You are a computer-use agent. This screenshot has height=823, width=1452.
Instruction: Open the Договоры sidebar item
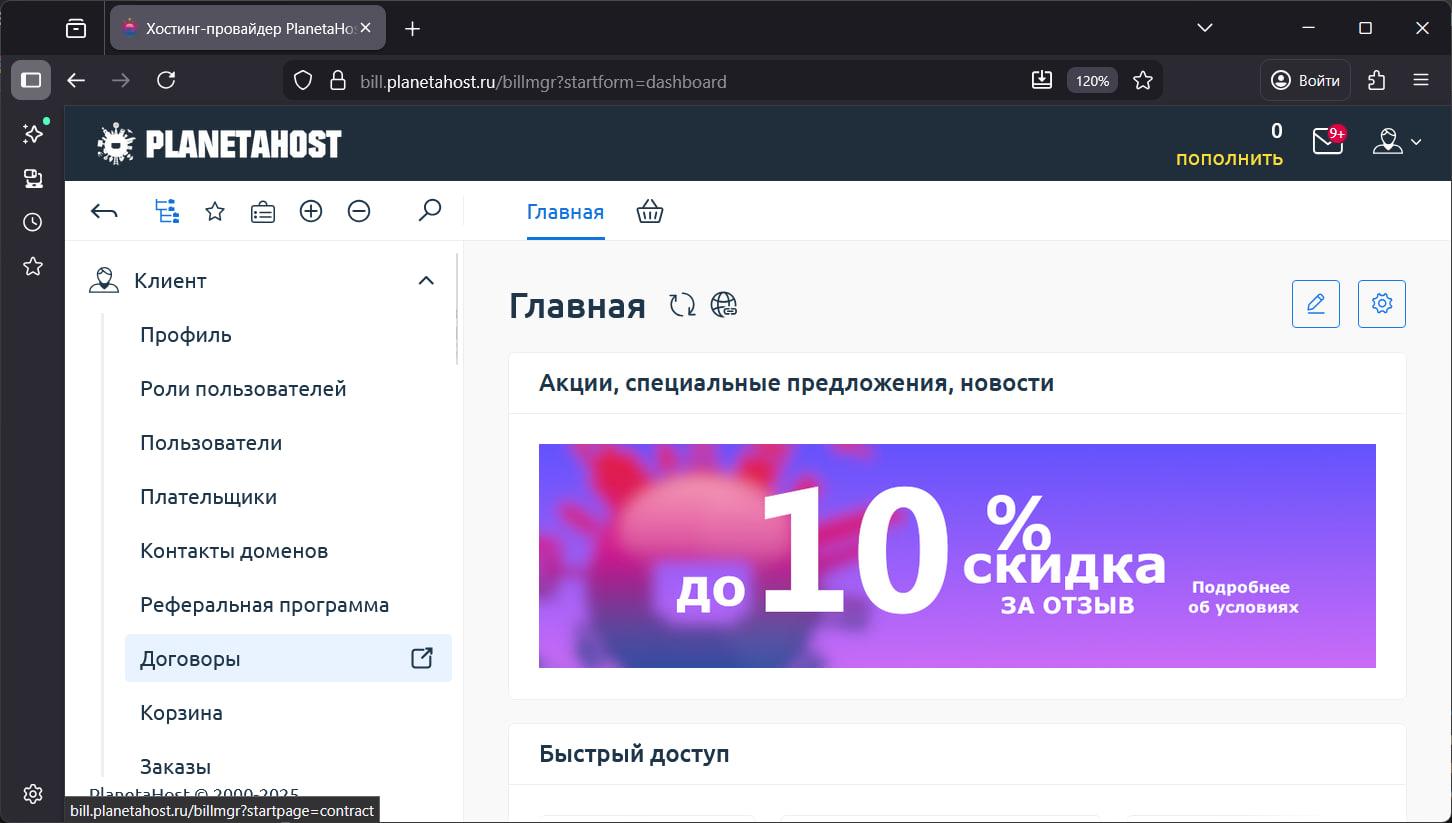189,658
